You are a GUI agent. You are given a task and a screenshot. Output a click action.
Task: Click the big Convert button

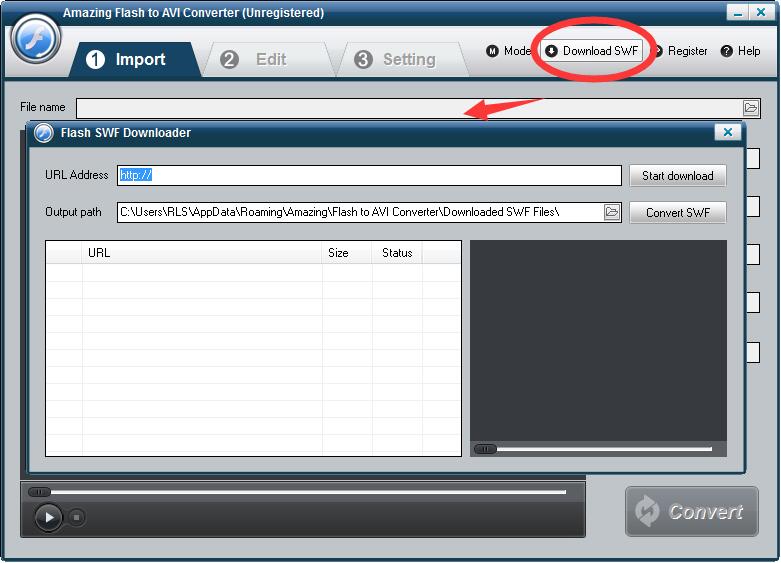(691, 512)
